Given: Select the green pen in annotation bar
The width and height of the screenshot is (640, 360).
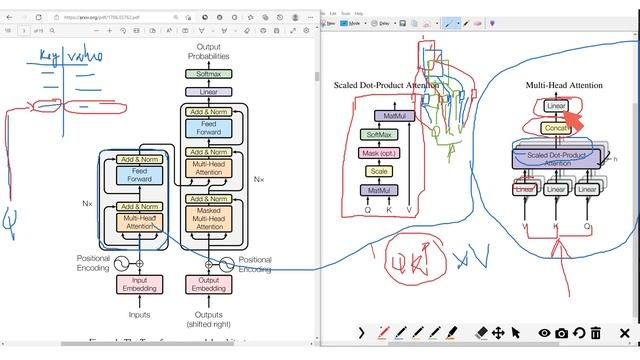Looking at the screenshot, I should pos(434,333).
